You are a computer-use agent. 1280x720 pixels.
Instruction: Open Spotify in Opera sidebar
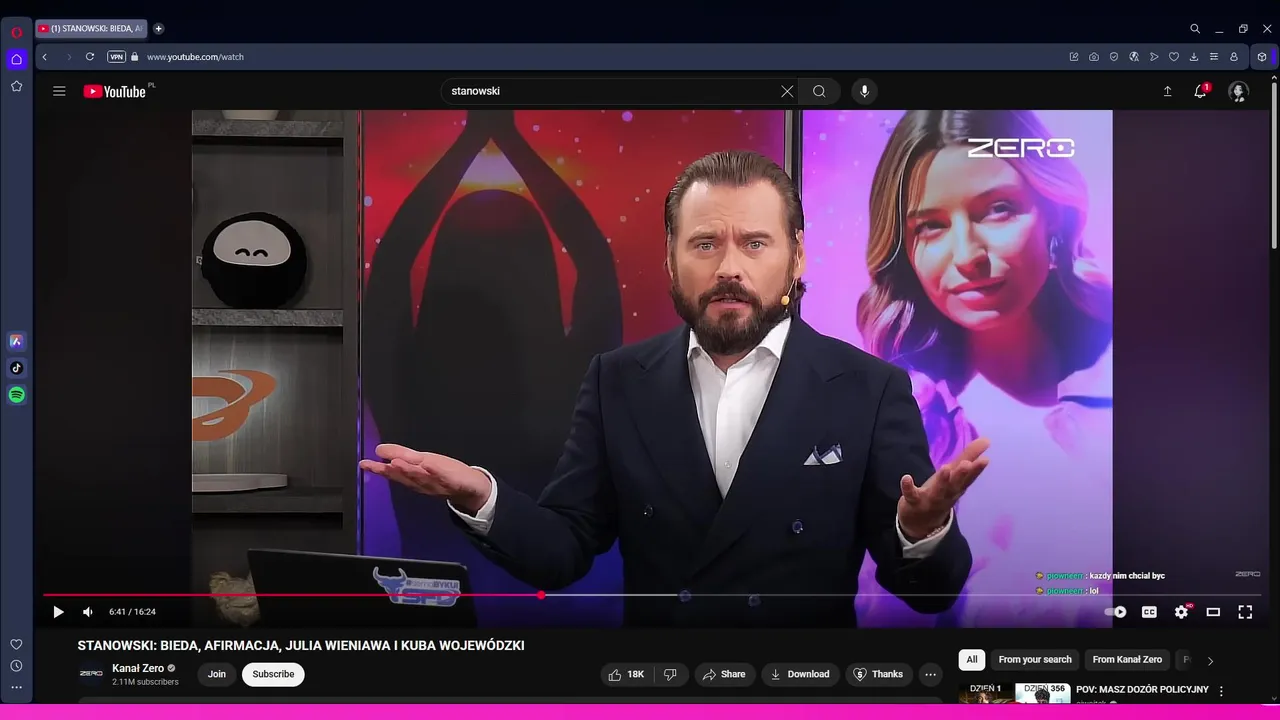coord(16,395)
